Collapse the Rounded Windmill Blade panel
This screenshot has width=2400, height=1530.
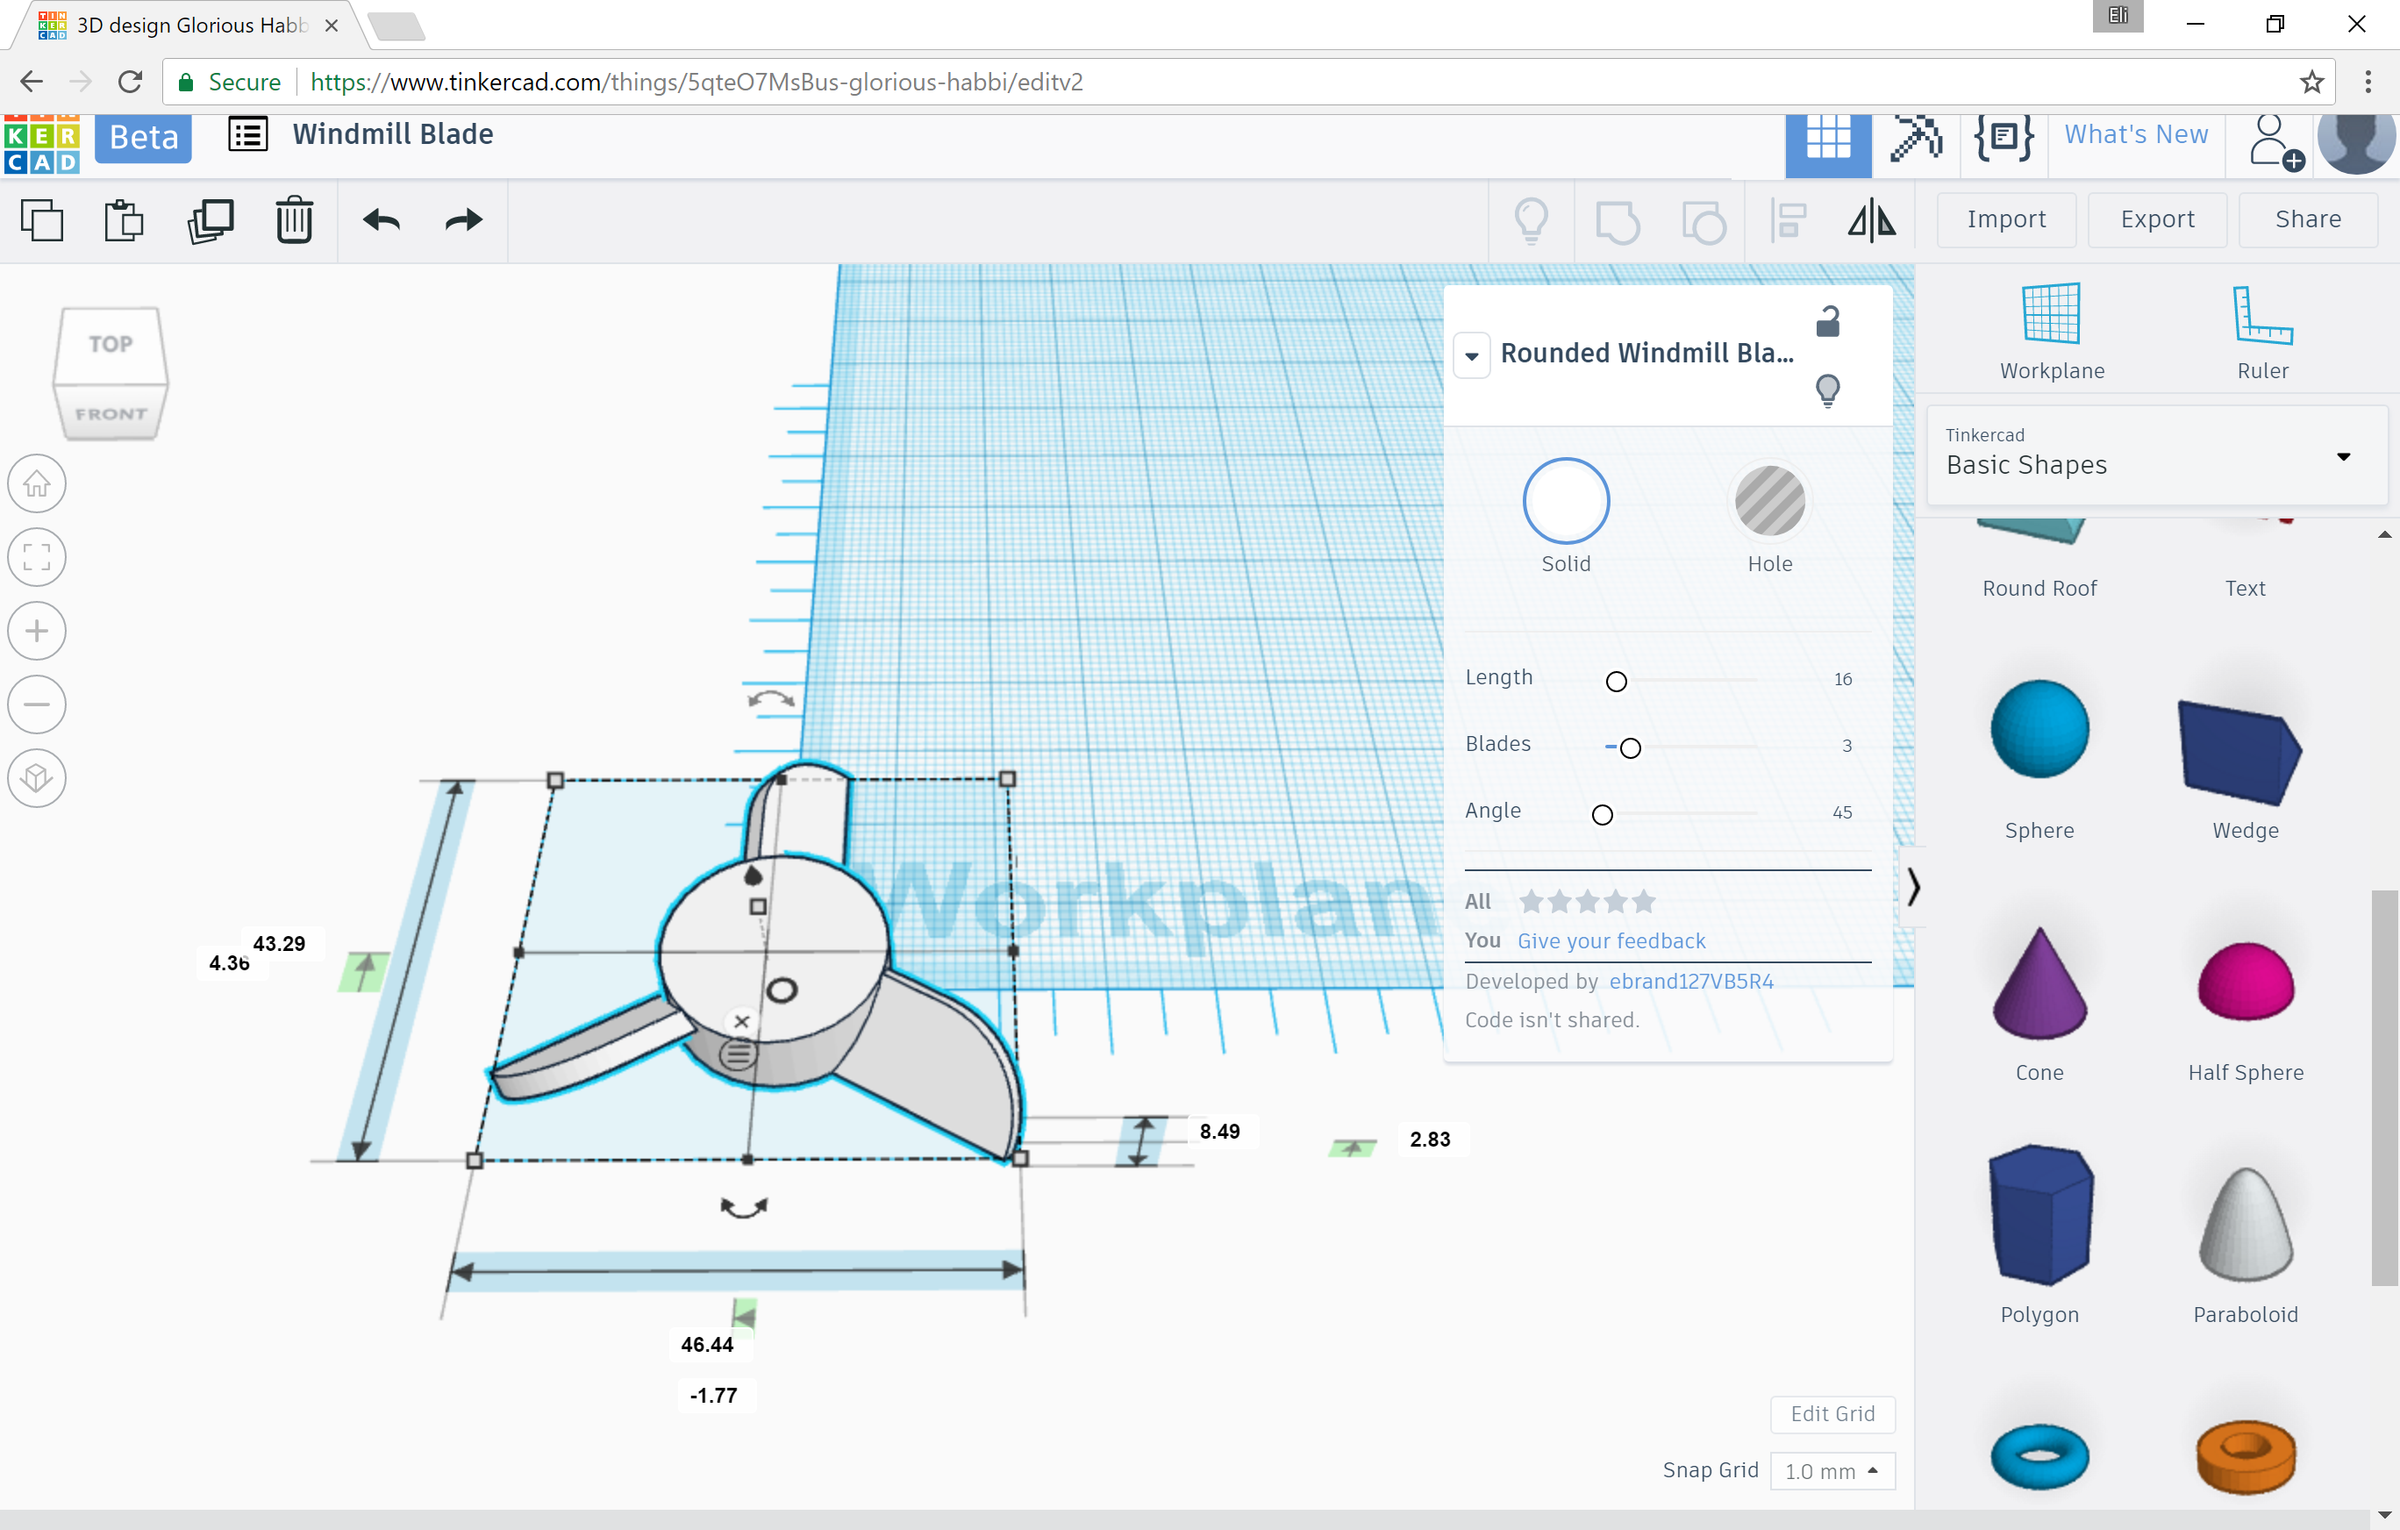[1472, 356]
